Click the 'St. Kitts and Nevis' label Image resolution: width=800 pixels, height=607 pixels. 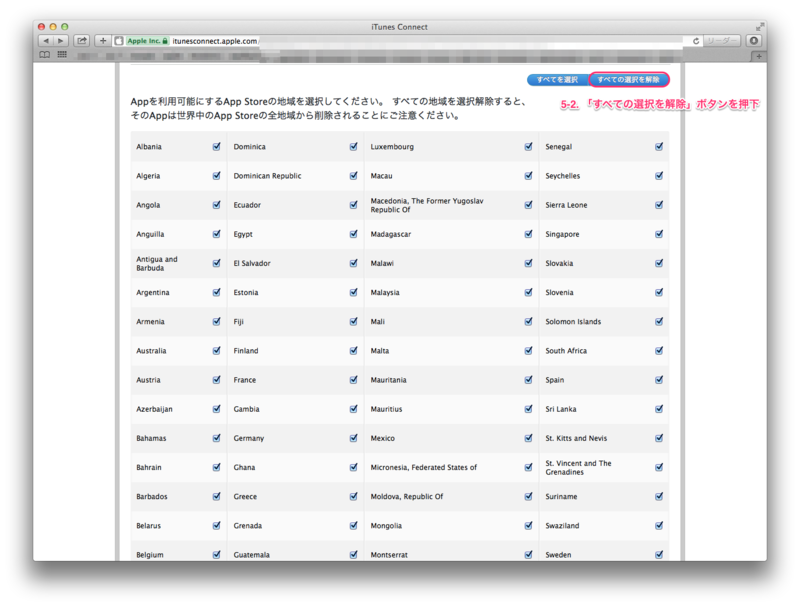click(576, 438)
